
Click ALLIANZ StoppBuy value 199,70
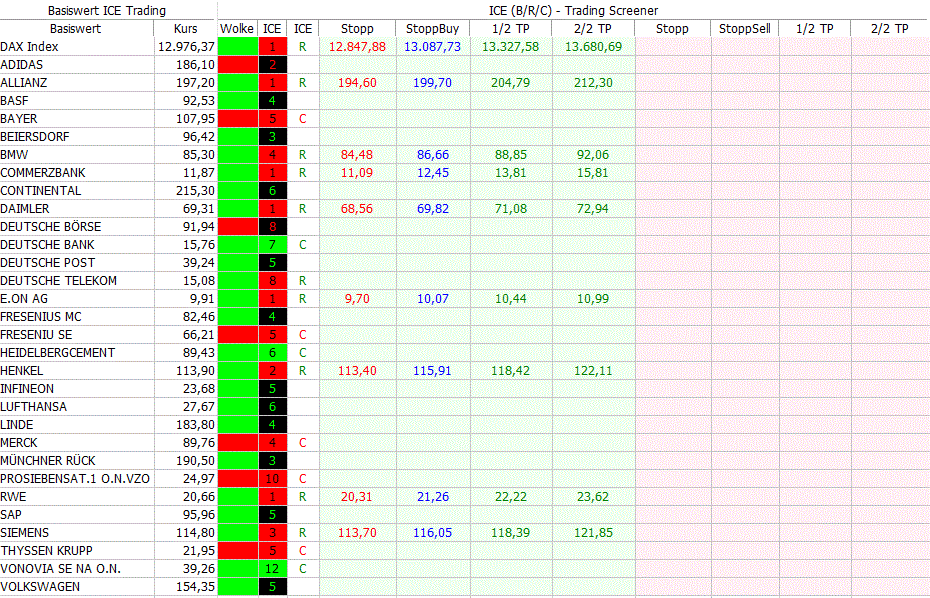tap(432, 82)
